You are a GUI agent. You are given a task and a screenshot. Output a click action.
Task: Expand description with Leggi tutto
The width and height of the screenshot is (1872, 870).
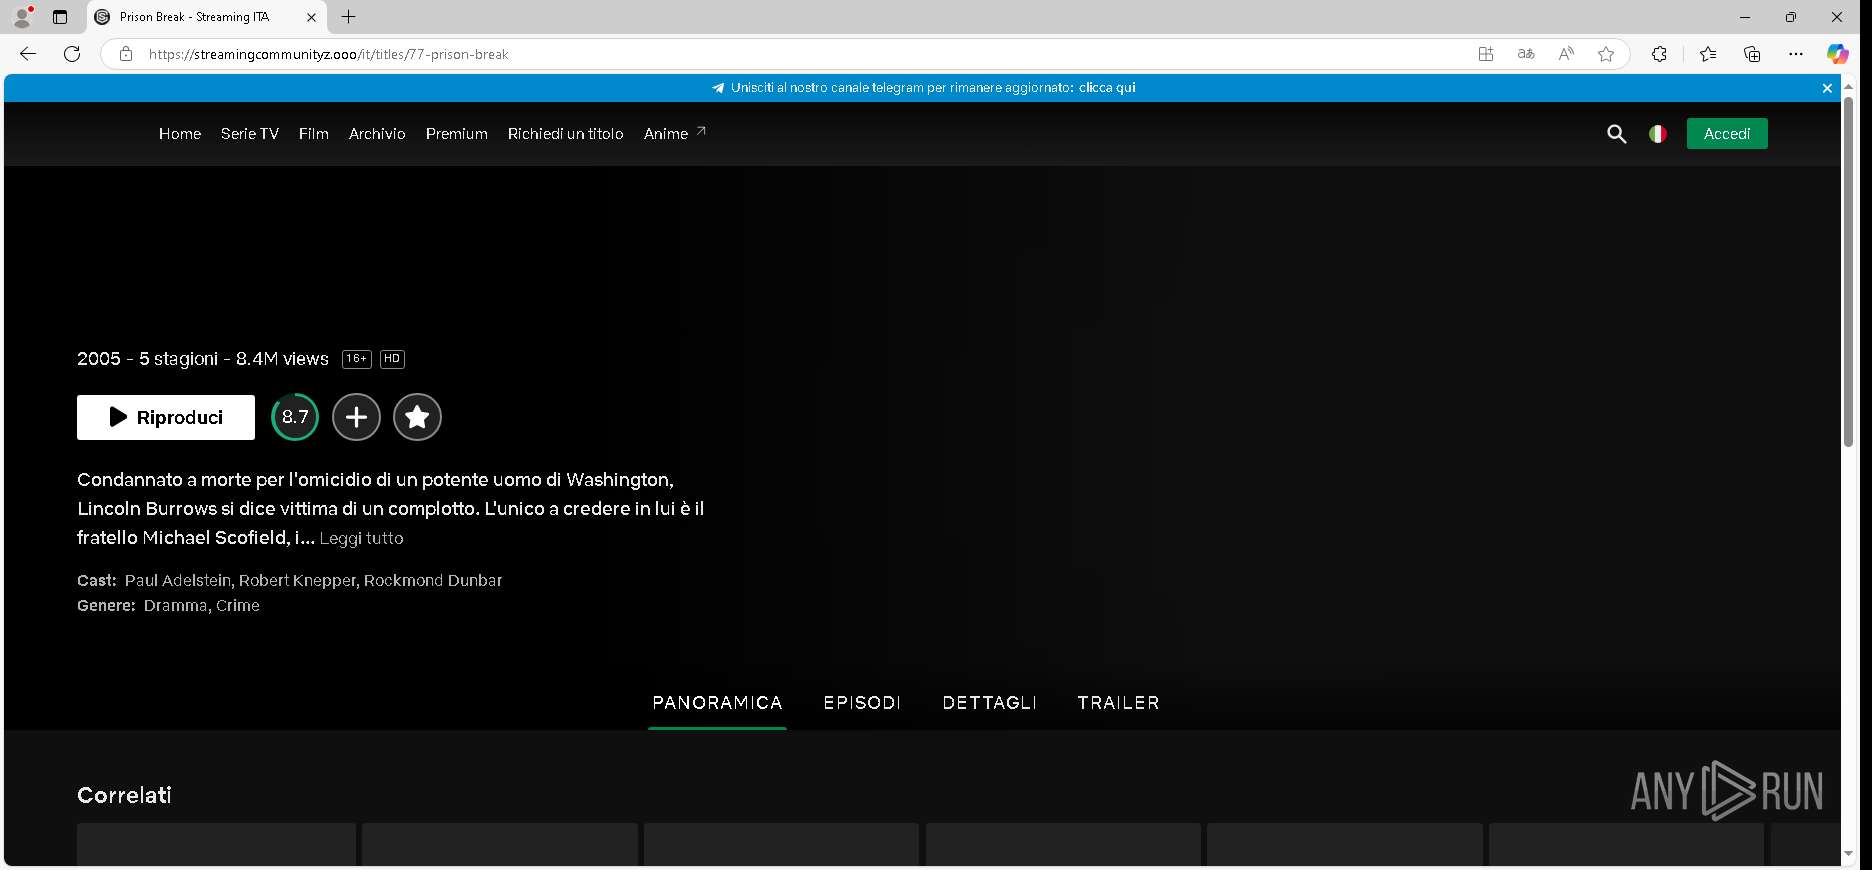(361, 538)
